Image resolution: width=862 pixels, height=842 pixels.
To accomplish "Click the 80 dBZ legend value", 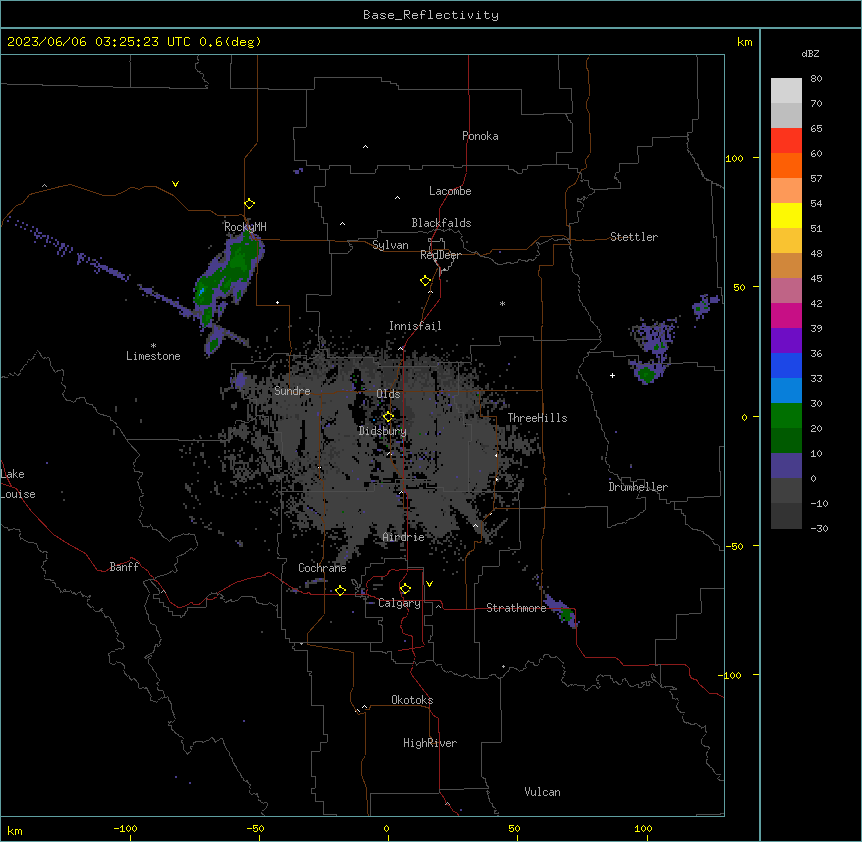I will tap(816, 79).
